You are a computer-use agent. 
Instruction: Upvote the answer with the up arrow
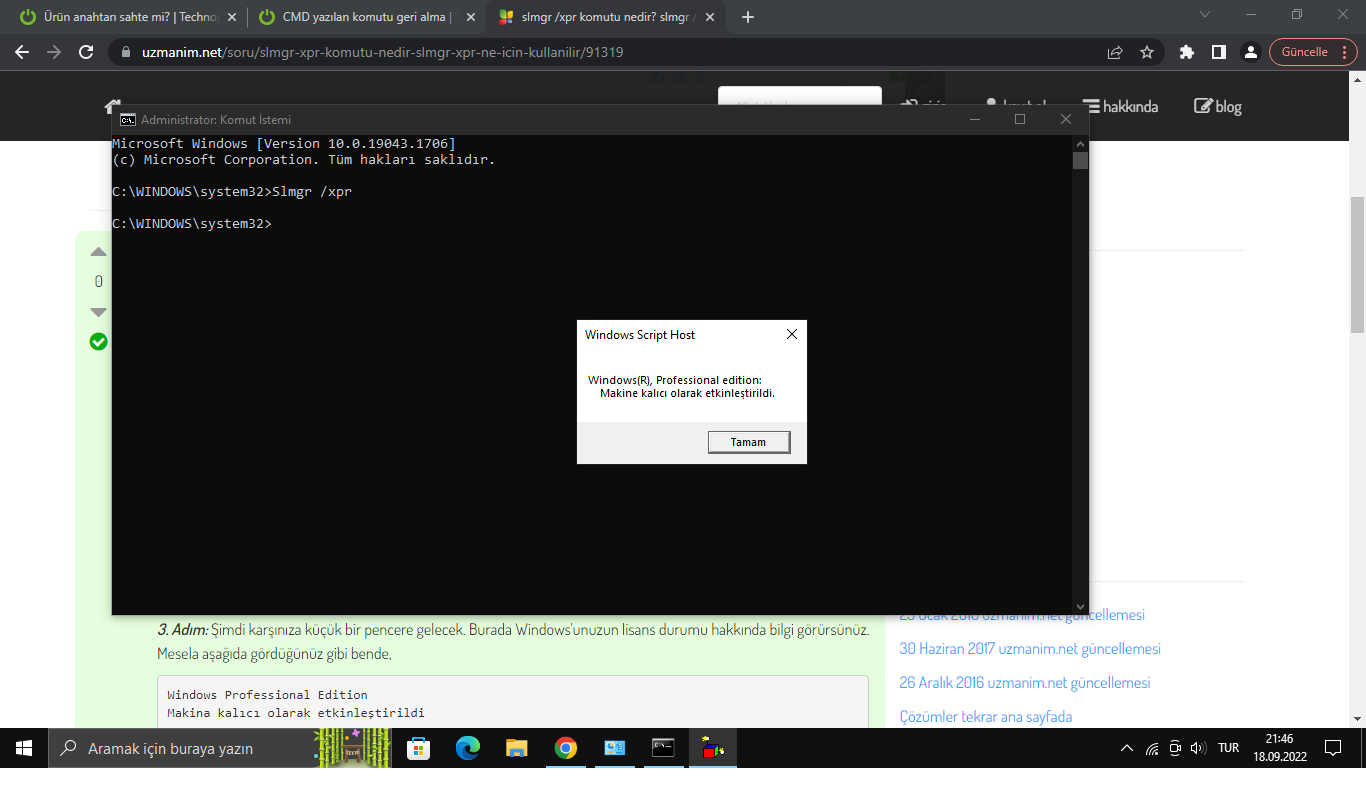click(x=98, y=252)
